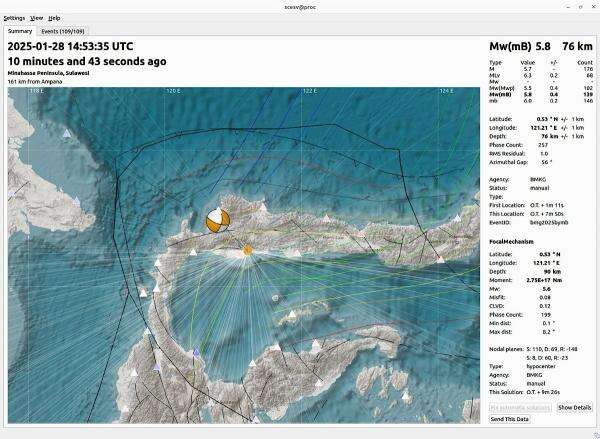Click the First Location O.T. + 1m 11s
600x439 pixels.
click(546, 205)
